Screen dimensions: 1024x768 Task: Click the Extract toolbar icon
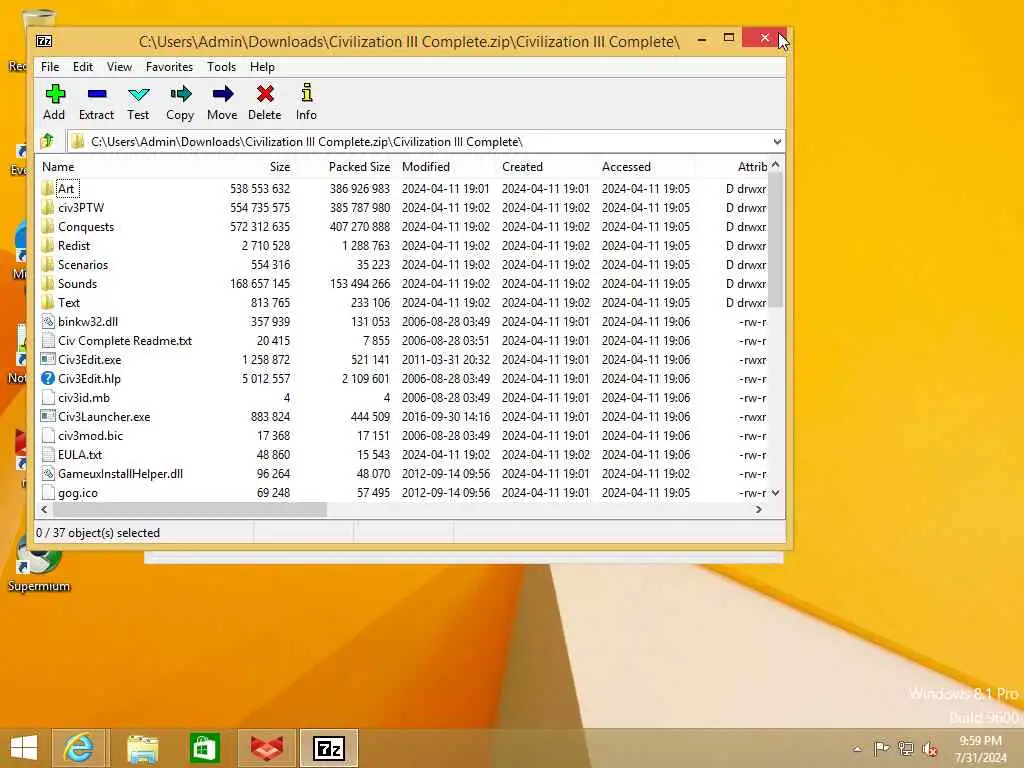point(97,95)
